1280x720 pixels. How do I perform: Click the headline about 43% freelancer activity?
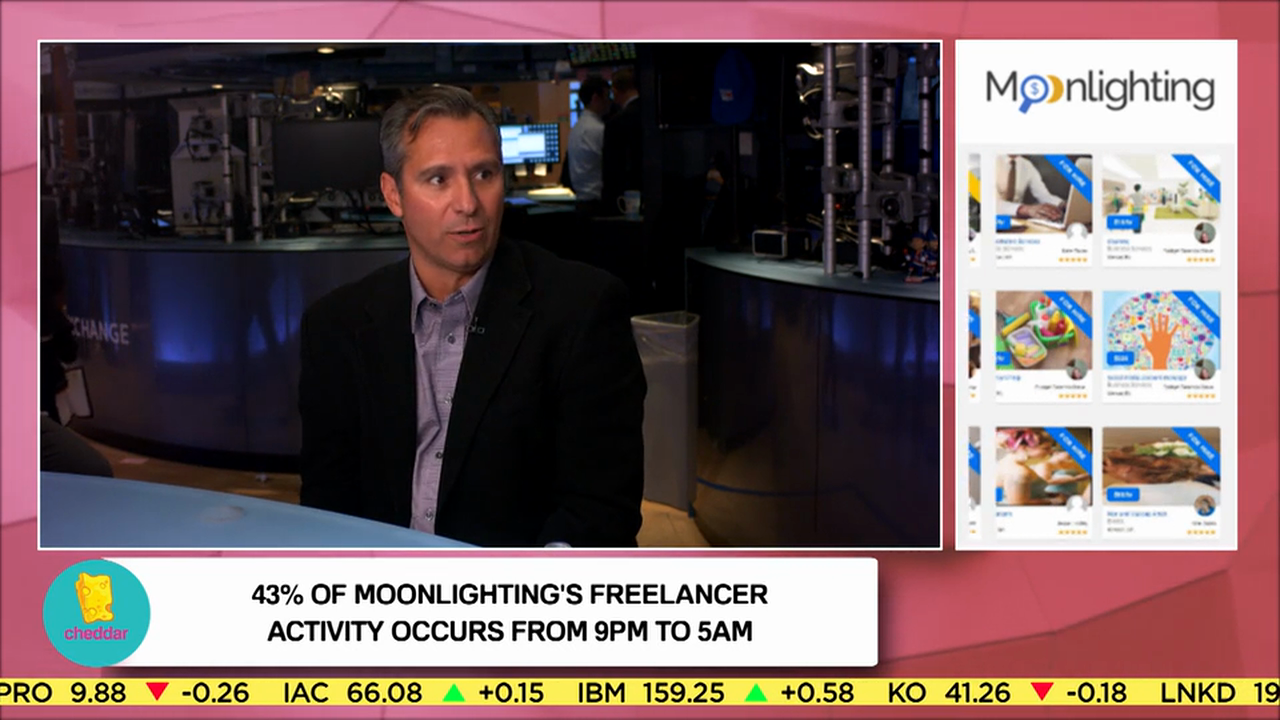pyautogui.click(x=509, y=613)
